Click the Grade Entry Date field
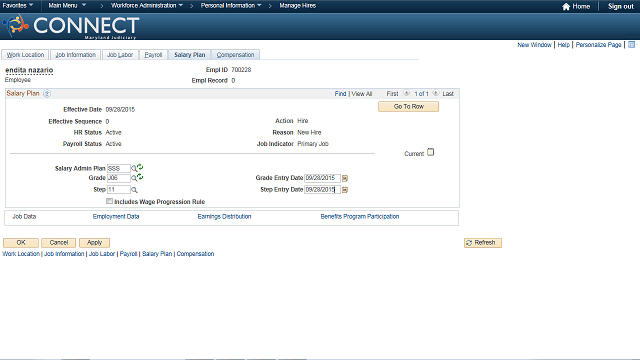 click(322, 178)
